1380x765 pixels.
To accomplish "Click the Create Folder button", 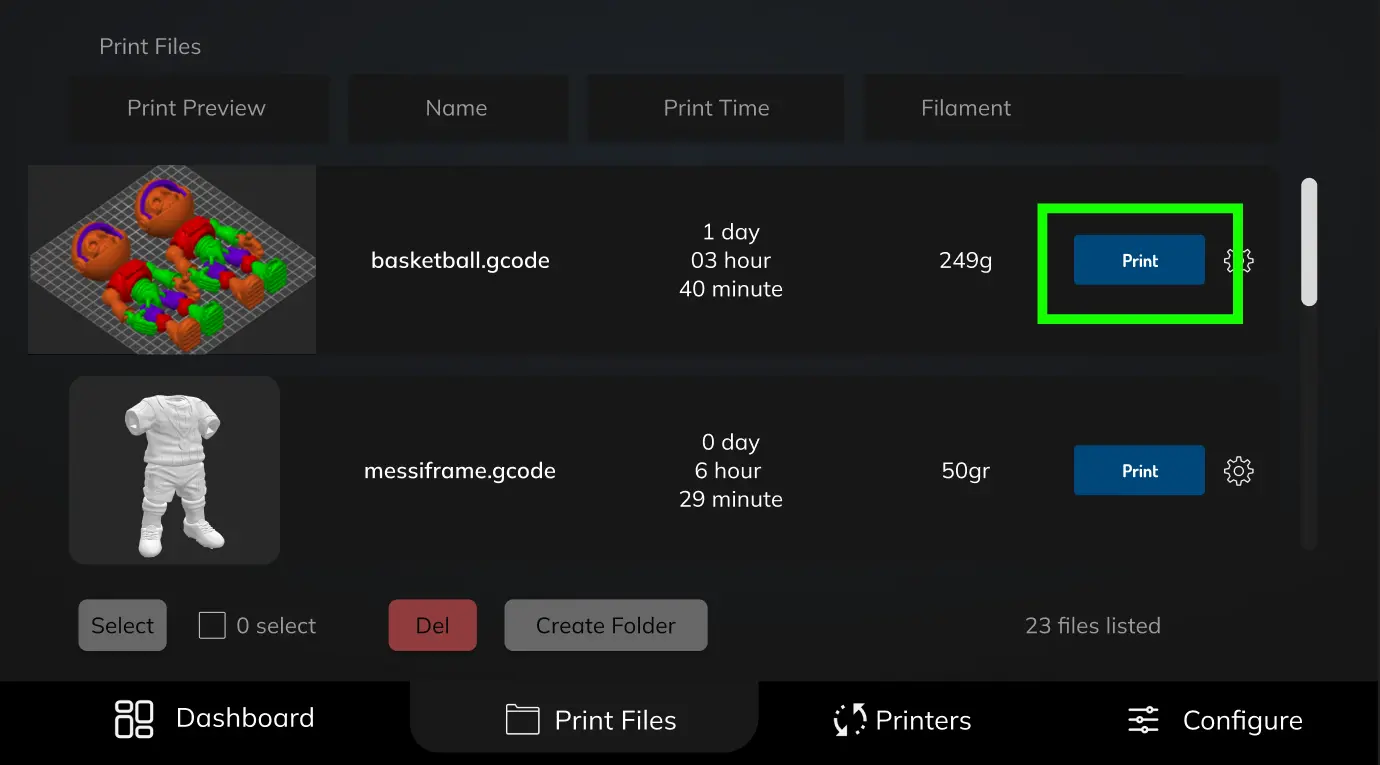I will (x=606, y=626).
